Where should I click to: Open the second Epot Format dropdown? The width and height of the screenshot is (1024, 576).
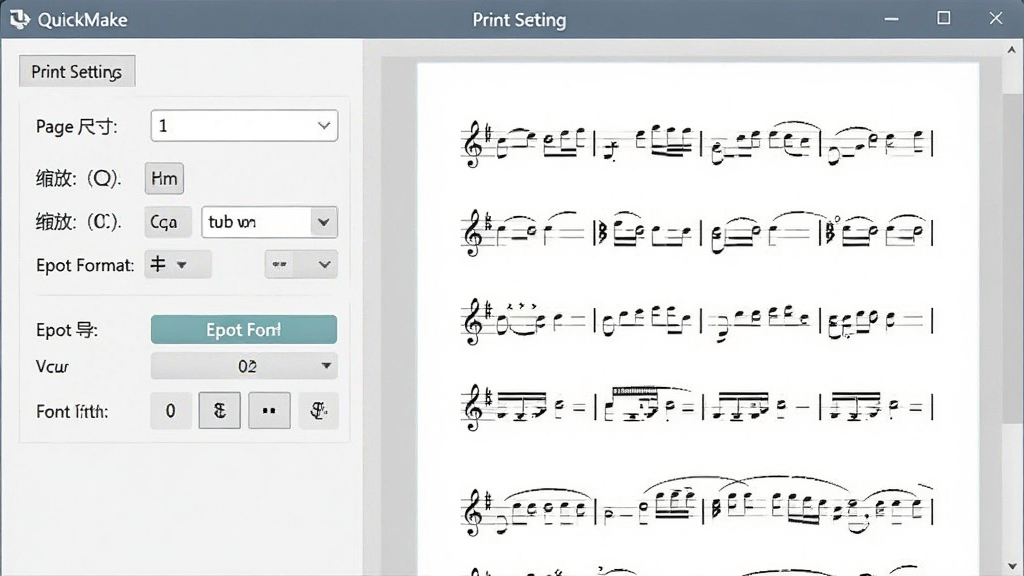(x=301, y=264)
